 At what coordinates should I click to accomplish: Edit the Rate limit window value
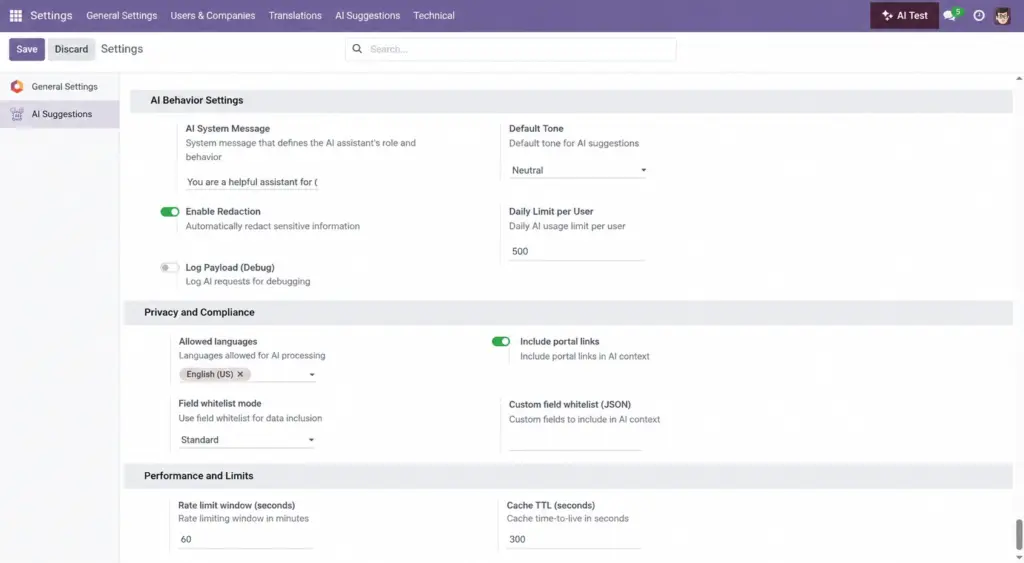pos(245,539)
